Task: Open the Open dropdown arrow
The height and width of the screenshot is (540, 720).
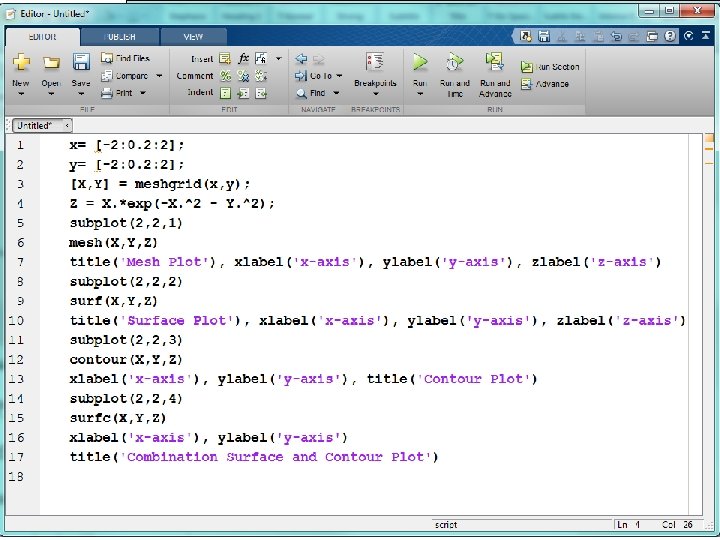Action: coord(51,94)
